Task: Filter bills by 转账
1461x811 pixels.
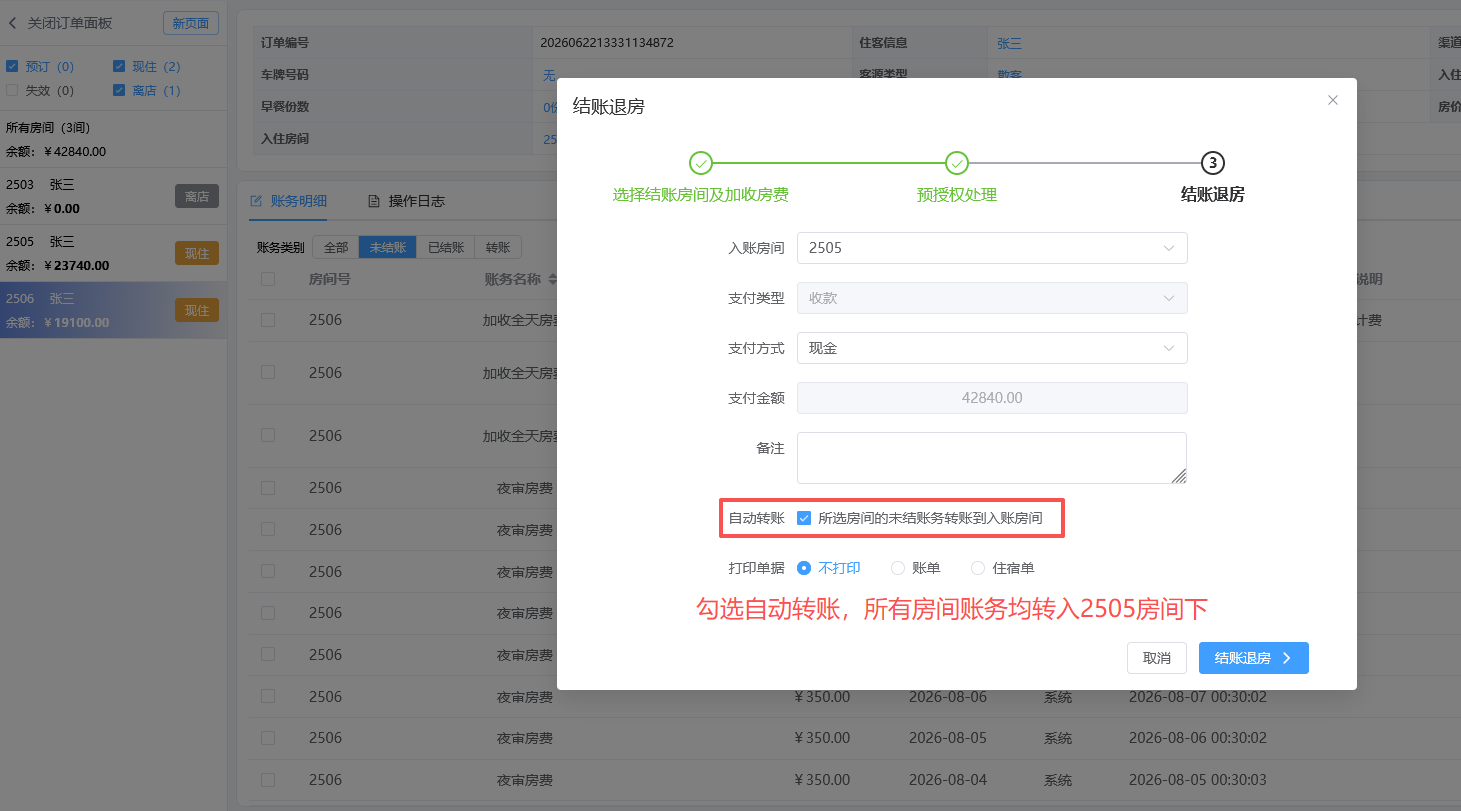Action: pyautogui.click(x=498, y=247)
